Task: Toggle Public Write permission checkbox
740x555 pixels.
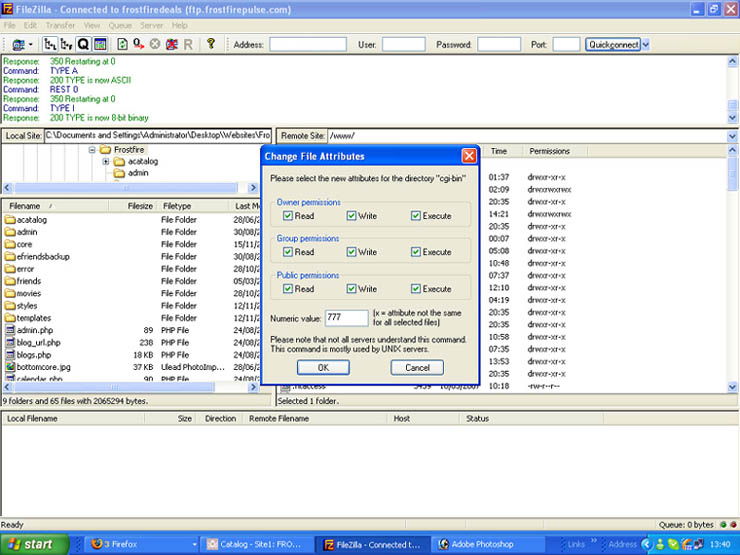Action: 351,288
